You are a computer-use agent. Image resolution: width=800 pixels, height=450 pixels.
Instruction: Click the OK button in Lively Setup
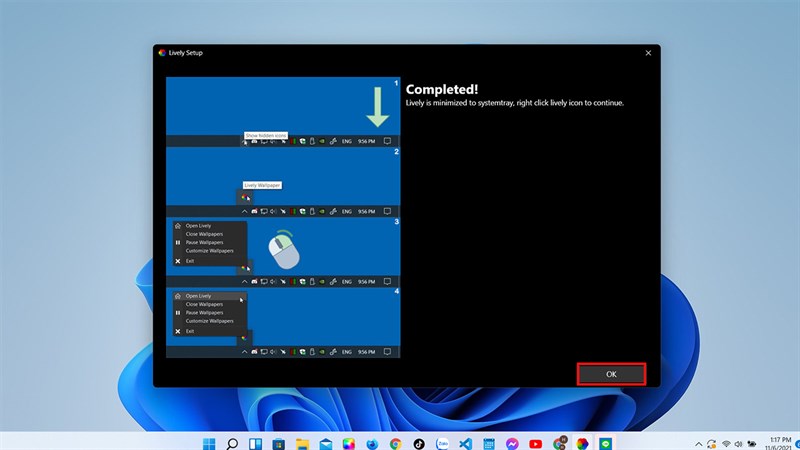click(611, 373)
